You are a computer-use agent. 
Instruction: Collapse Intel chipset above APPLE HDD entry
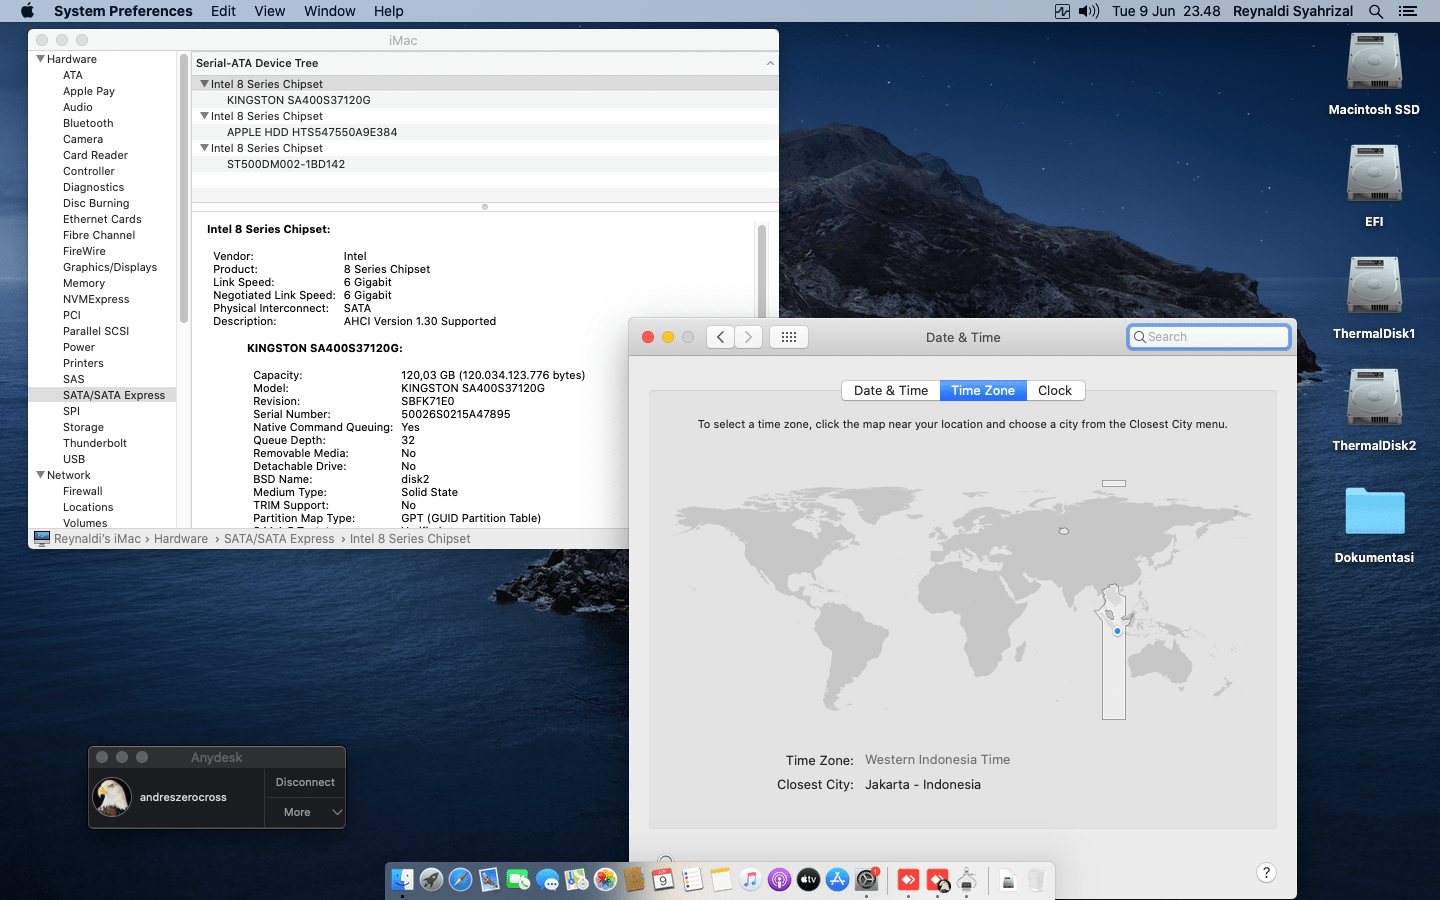click(204, 116)
